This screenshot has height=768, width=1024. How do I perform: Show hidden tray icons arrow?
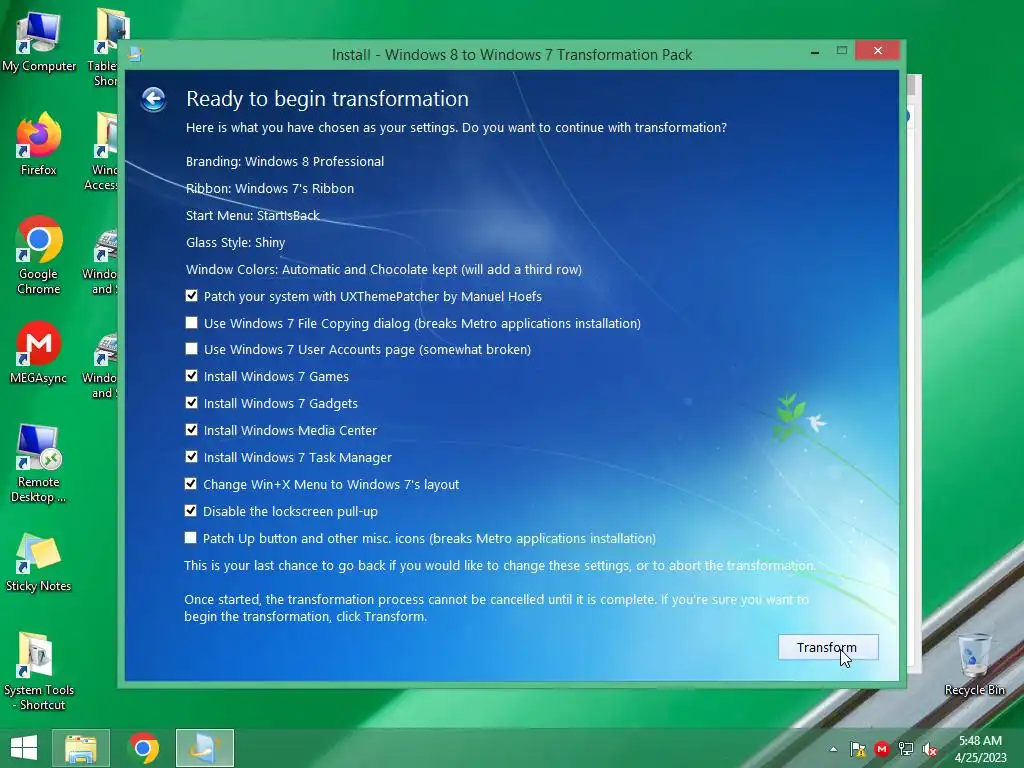(x=833, y=749)
